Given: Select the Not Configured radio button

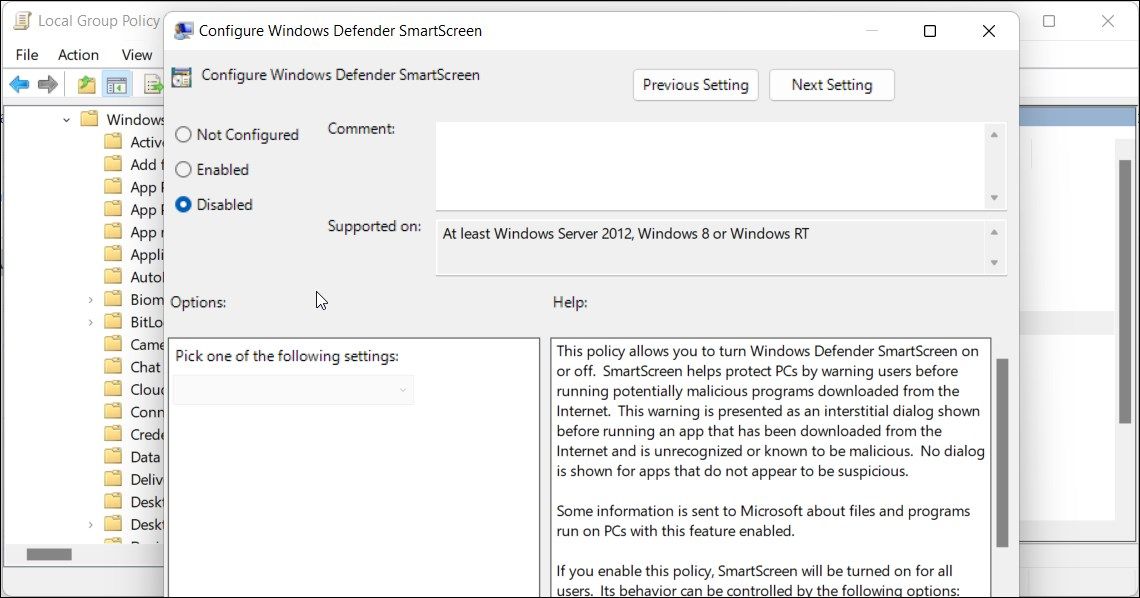Looking at the screenshot, I should [183, 134].
